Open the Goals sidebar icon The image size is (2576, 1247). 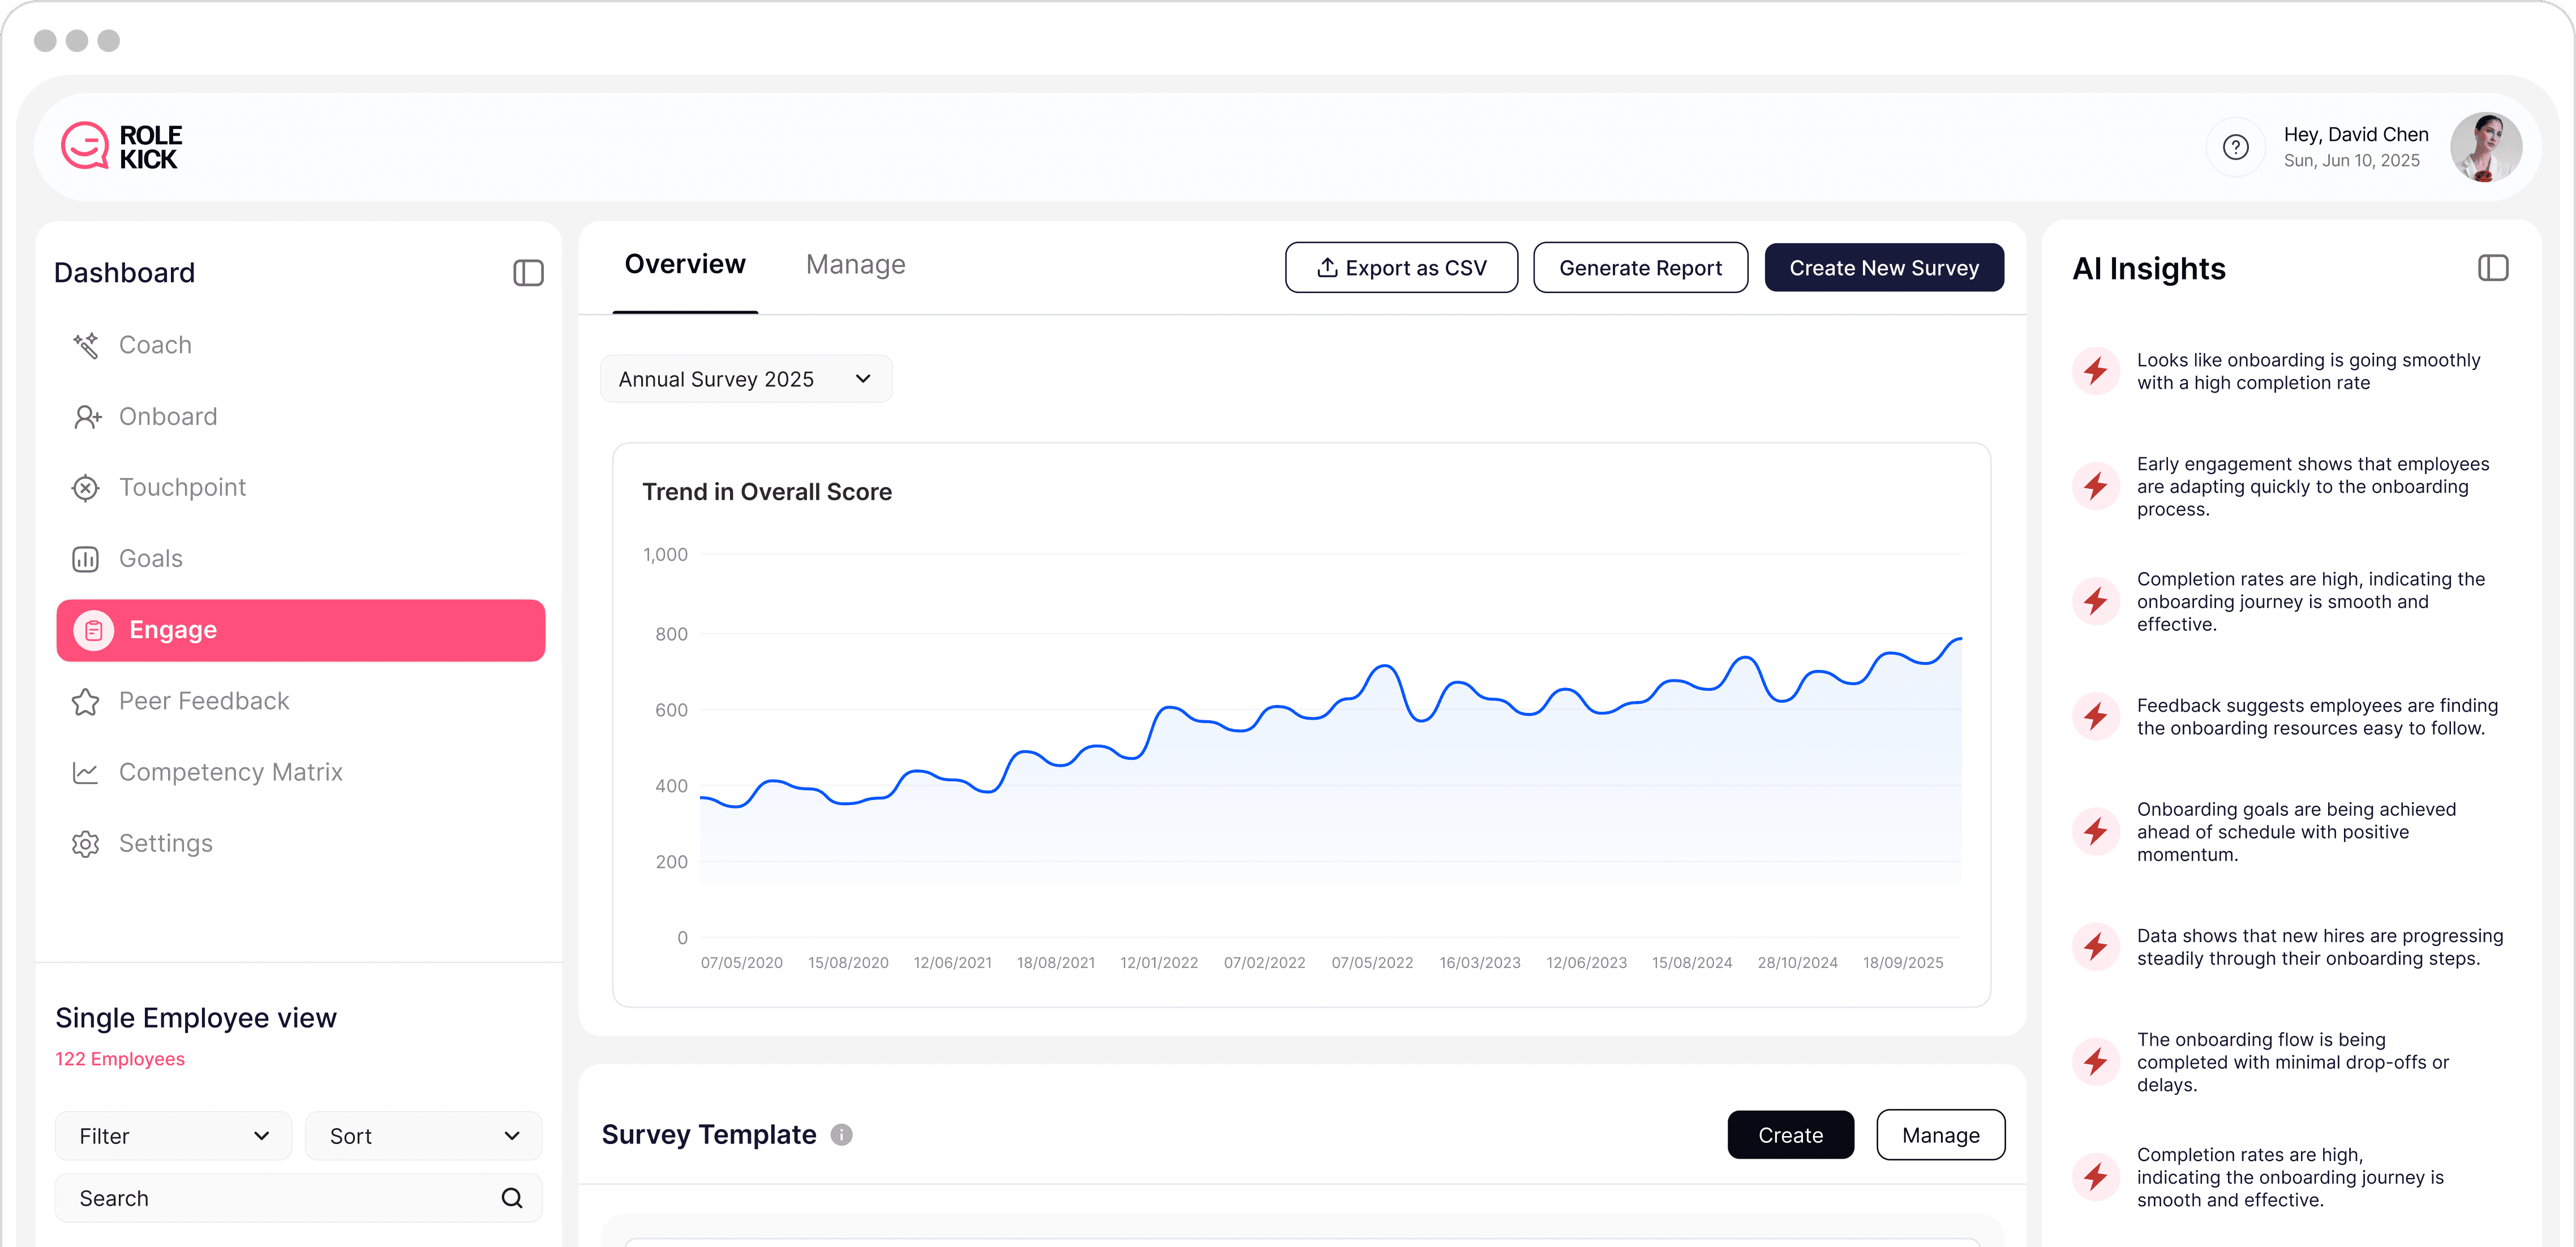(x=86, y=559)
